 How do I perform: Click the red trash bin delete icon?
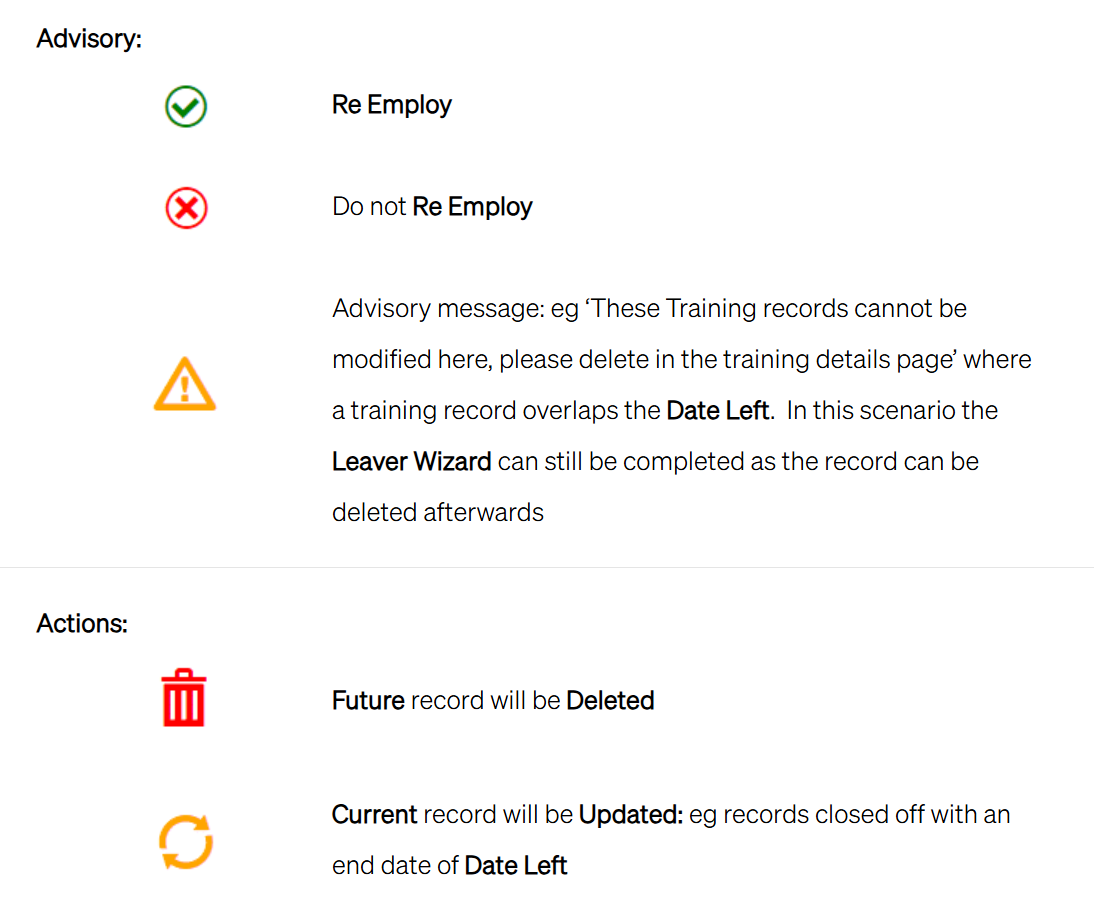(184, 698)
